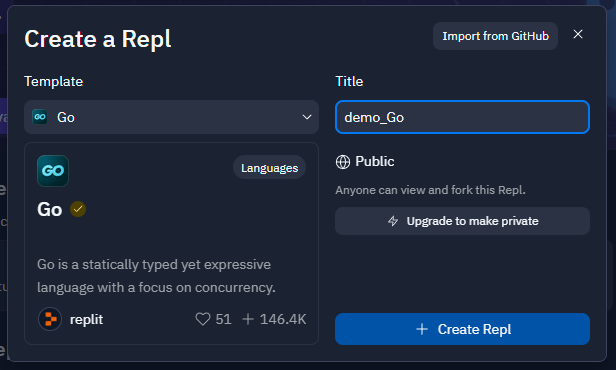Open the replit author link

86,319
